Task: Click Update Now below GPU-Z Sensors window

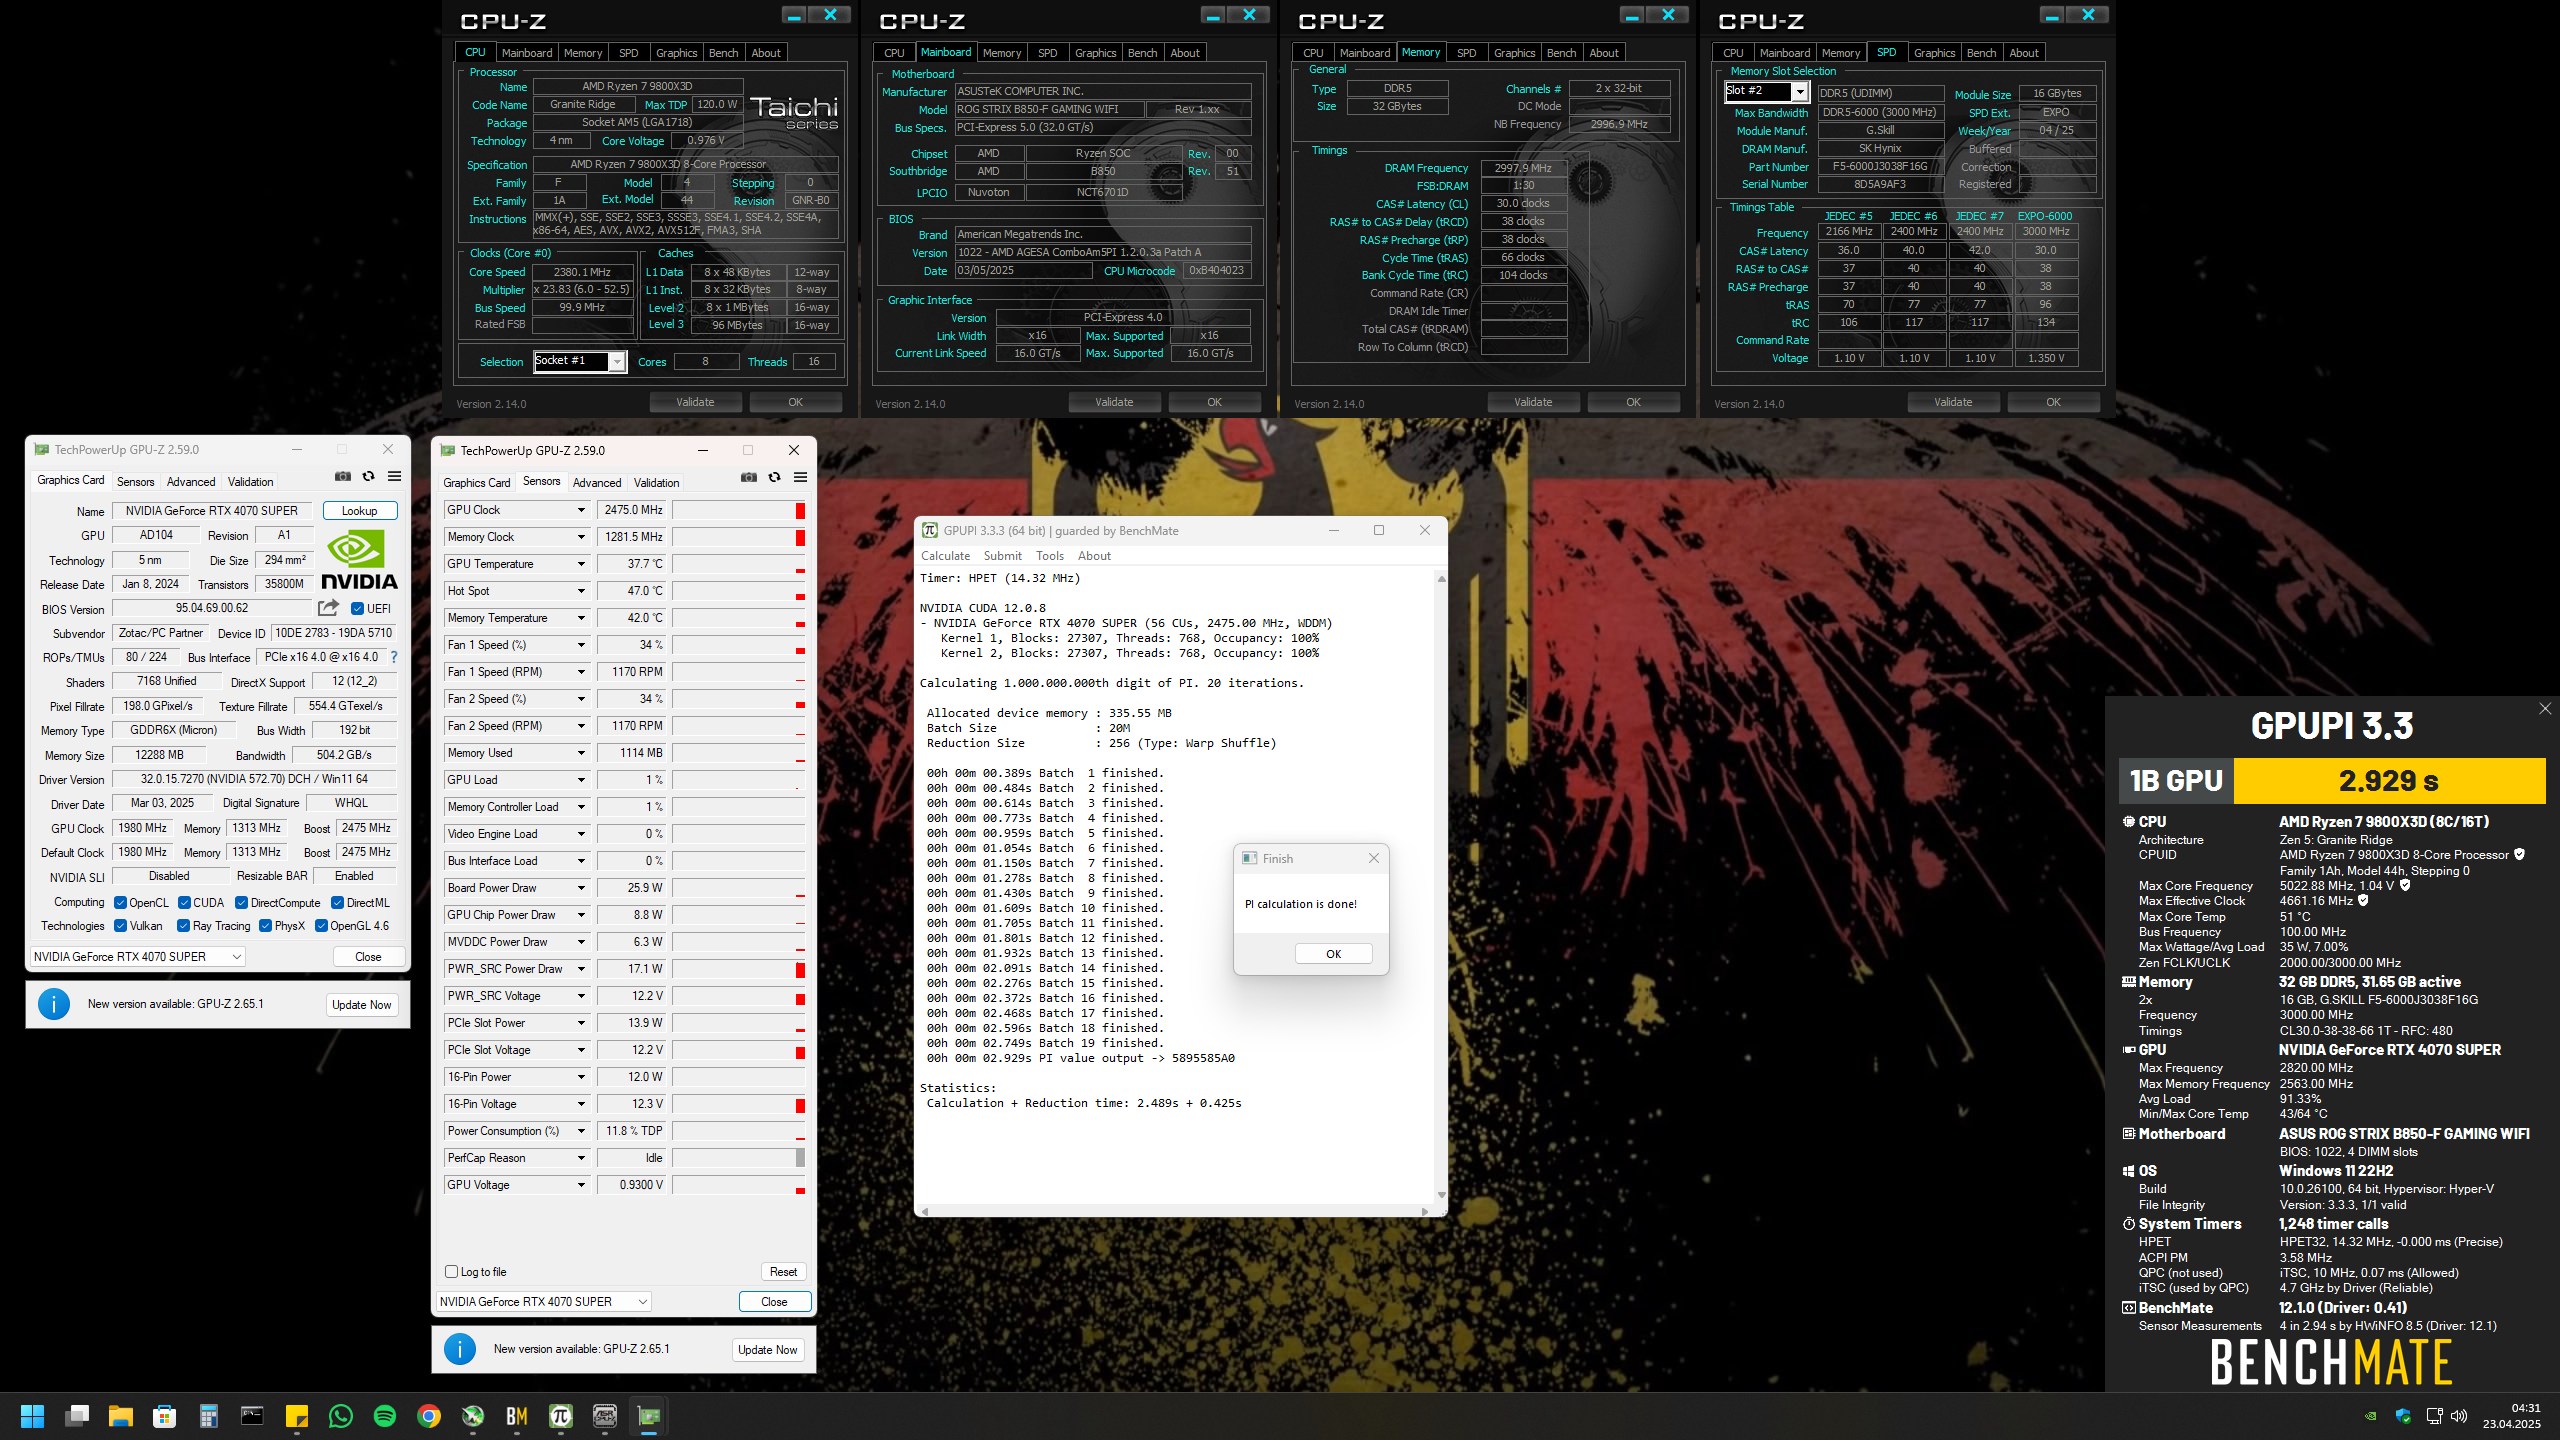Action: click(767, 1350)
